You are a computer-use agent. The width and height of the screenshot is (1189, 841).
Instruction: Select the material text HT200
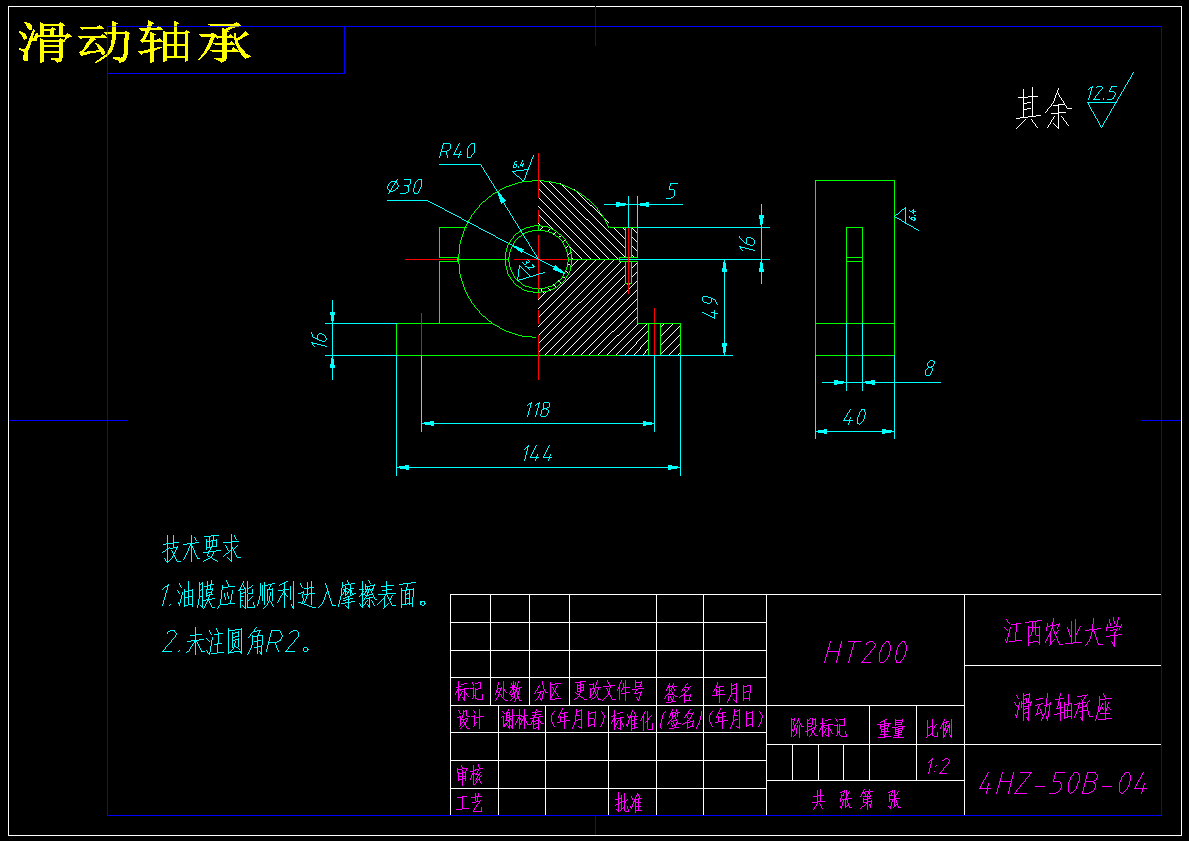(865, 652)
